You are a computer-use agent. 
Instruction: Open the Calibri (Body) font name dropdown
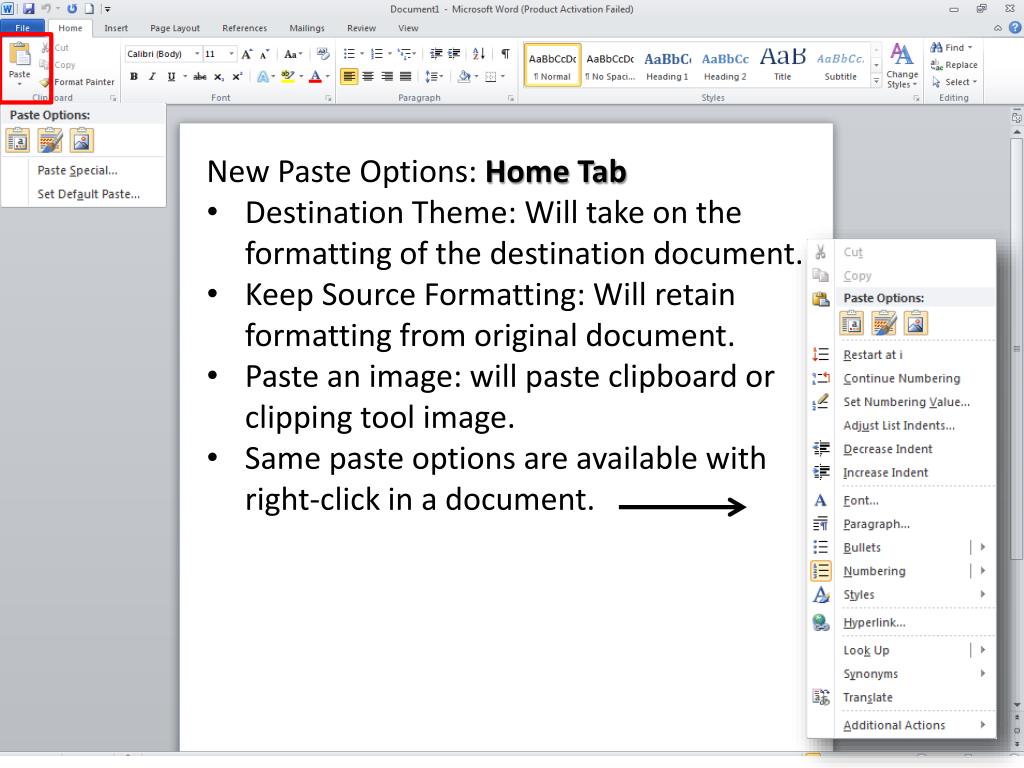pyautogui.click(x=197, y=54)
